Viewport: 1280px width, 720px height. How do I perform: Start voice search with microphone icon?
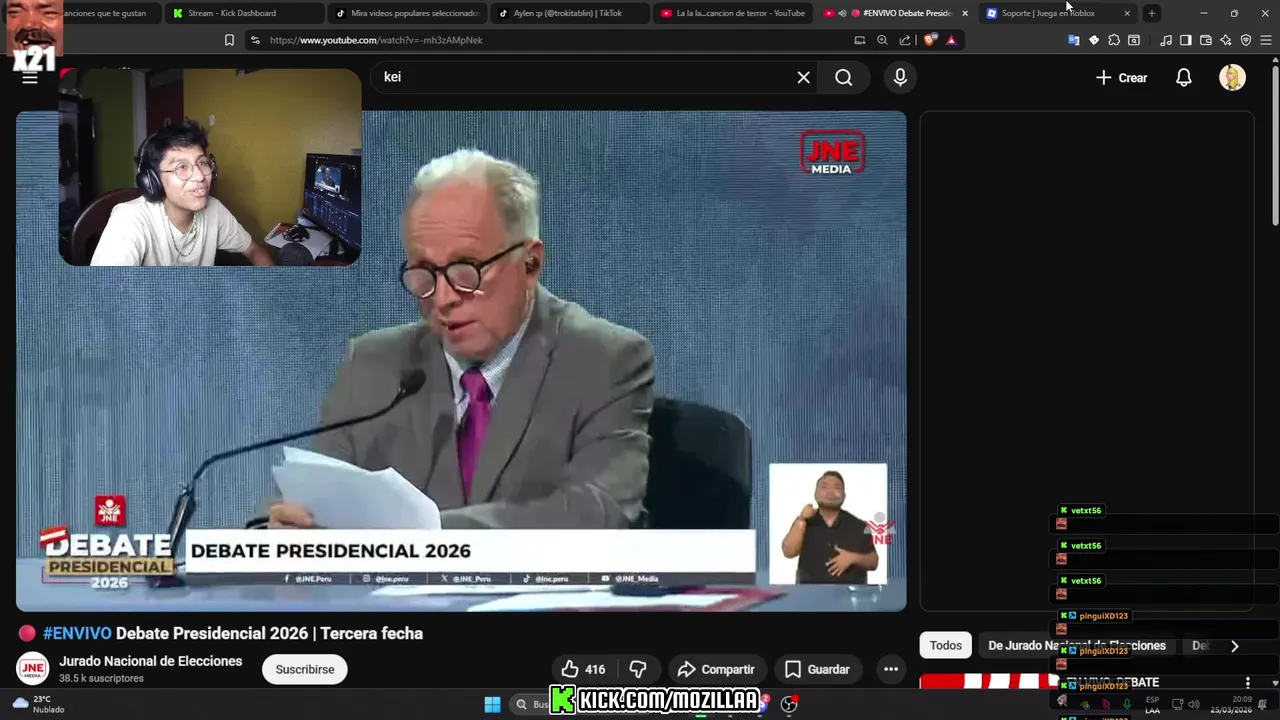pos(900,77)
